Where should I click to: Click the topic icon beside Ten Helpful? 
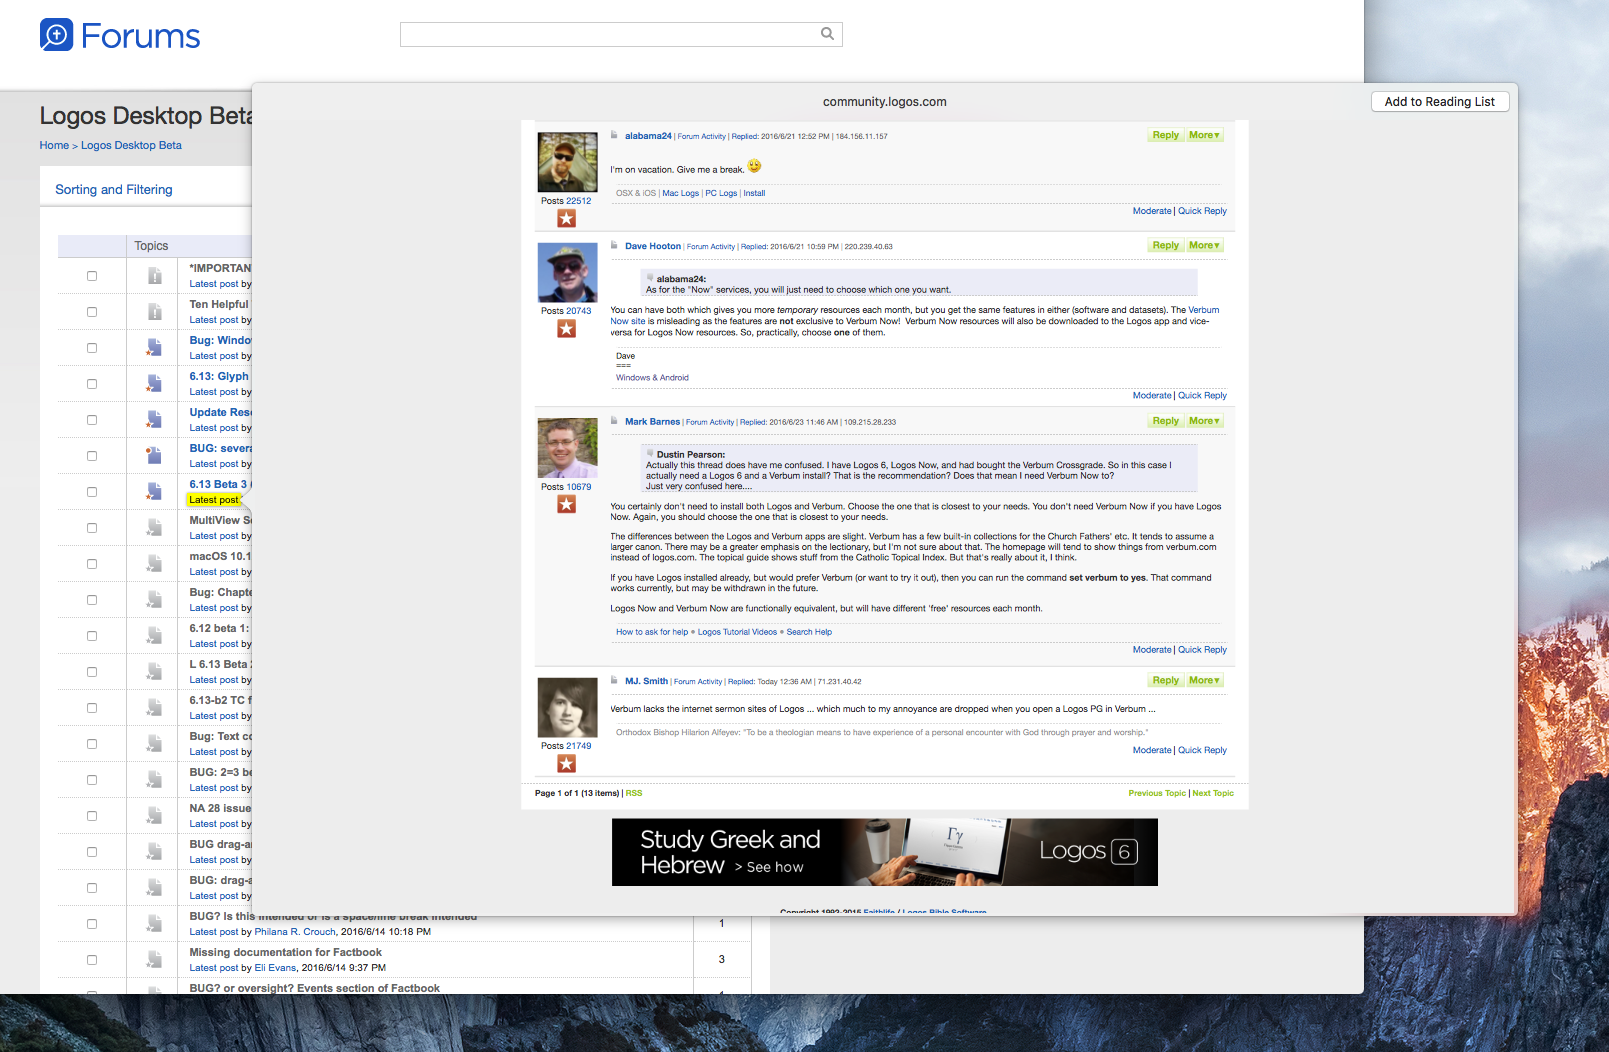tap(154, 312)
